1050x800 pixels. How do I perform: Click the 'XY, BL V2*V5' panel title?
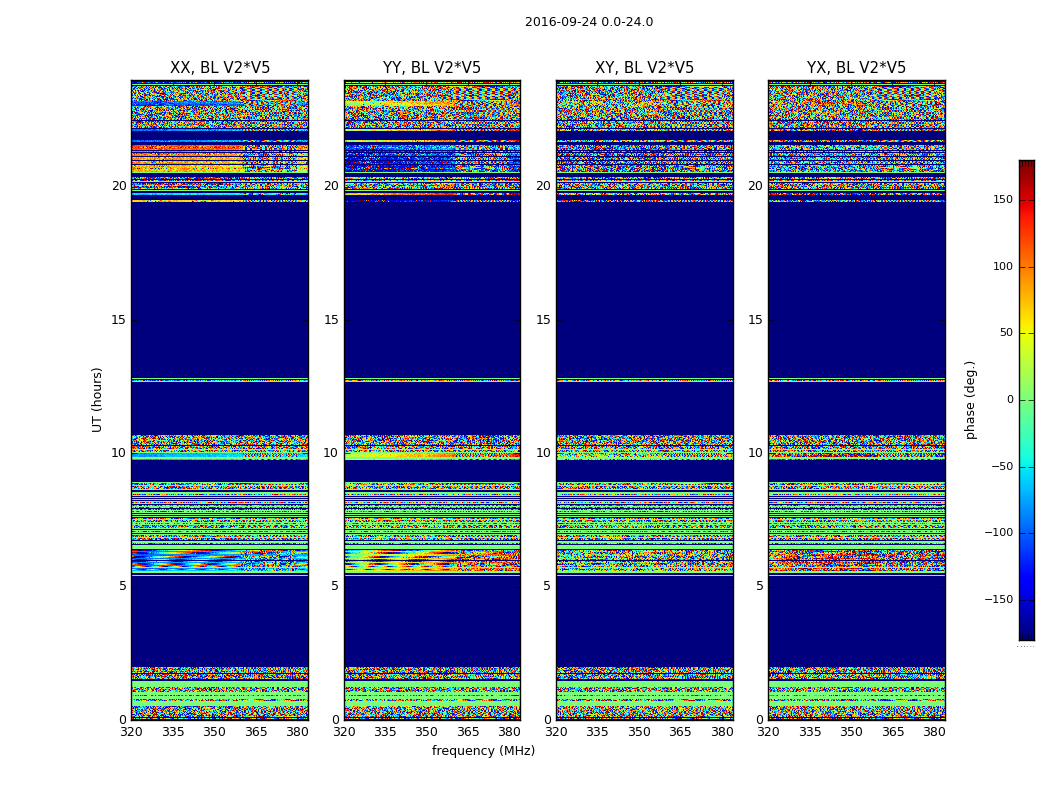click(644, 68)
